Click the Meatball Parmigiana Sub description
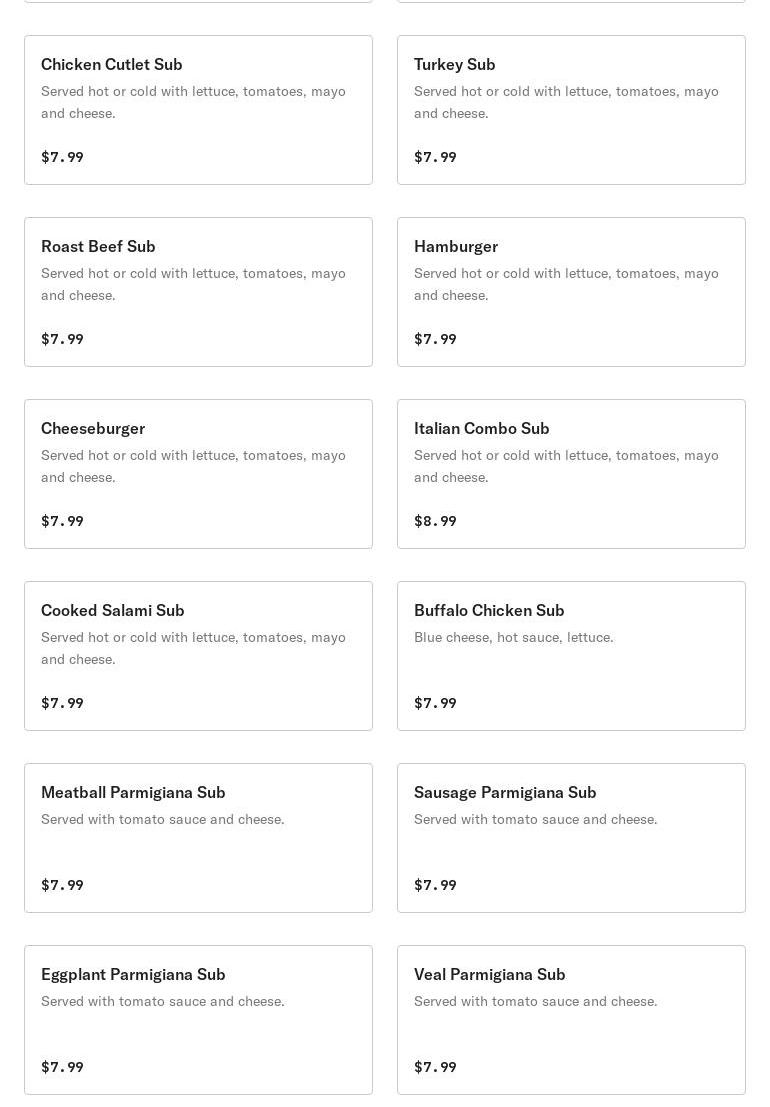 click(163, 819)
